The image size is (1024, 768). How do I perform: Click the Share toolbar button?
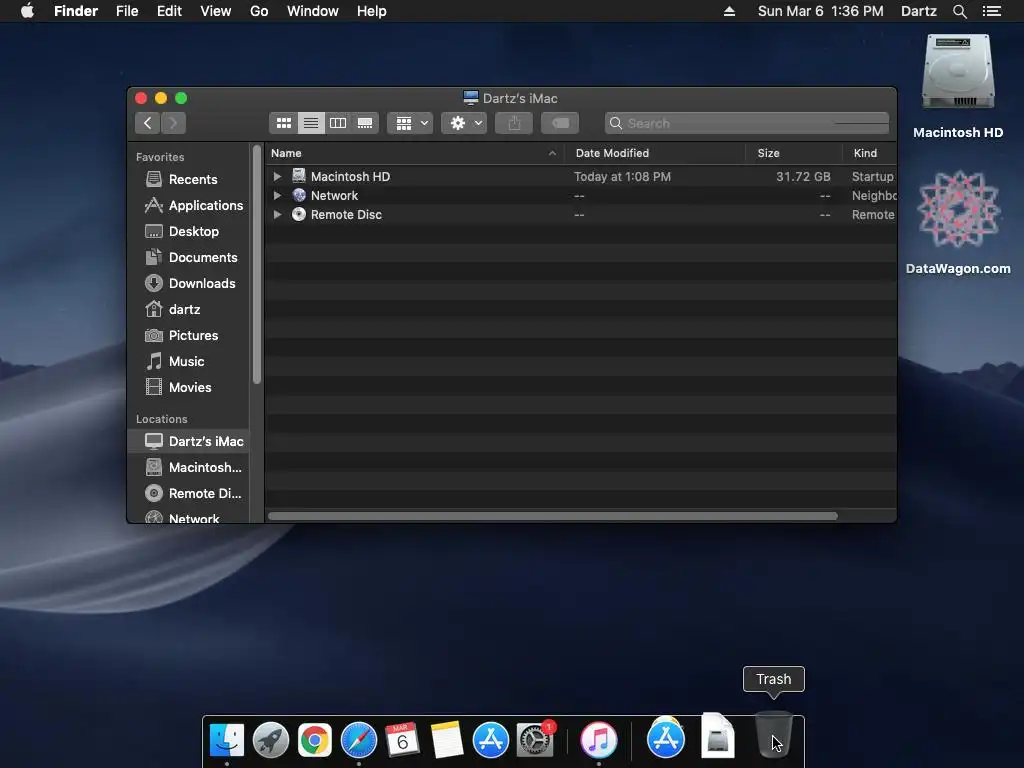click(514, 123)
